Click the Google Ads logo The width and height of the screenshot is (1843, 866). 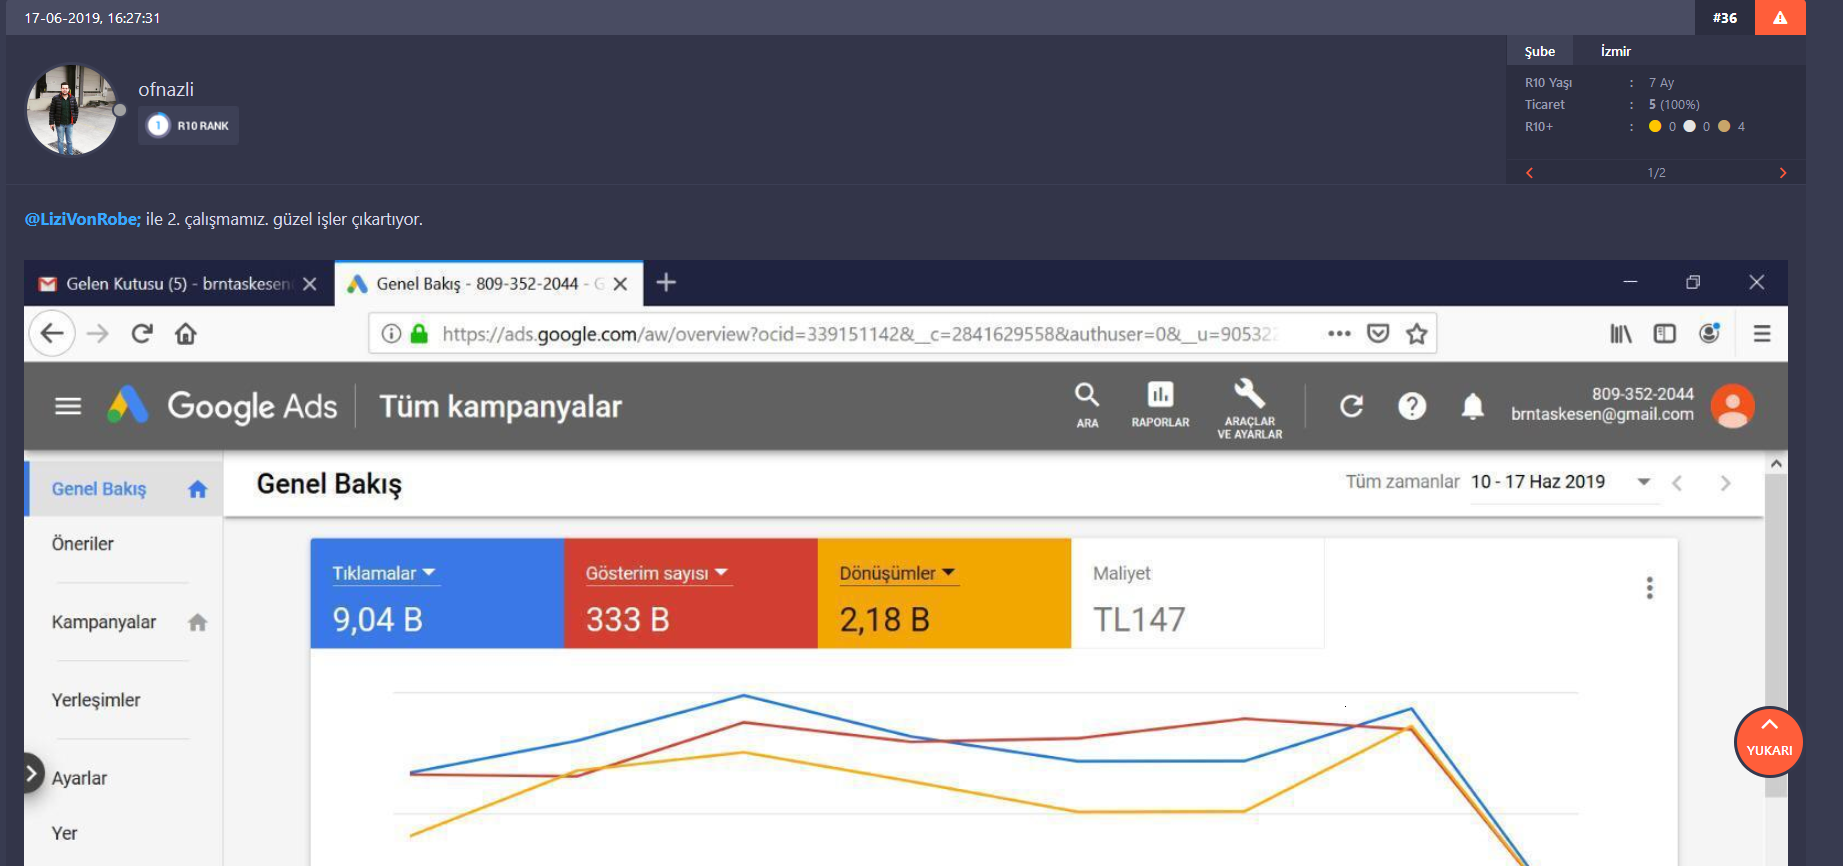(x=222, y=406)
